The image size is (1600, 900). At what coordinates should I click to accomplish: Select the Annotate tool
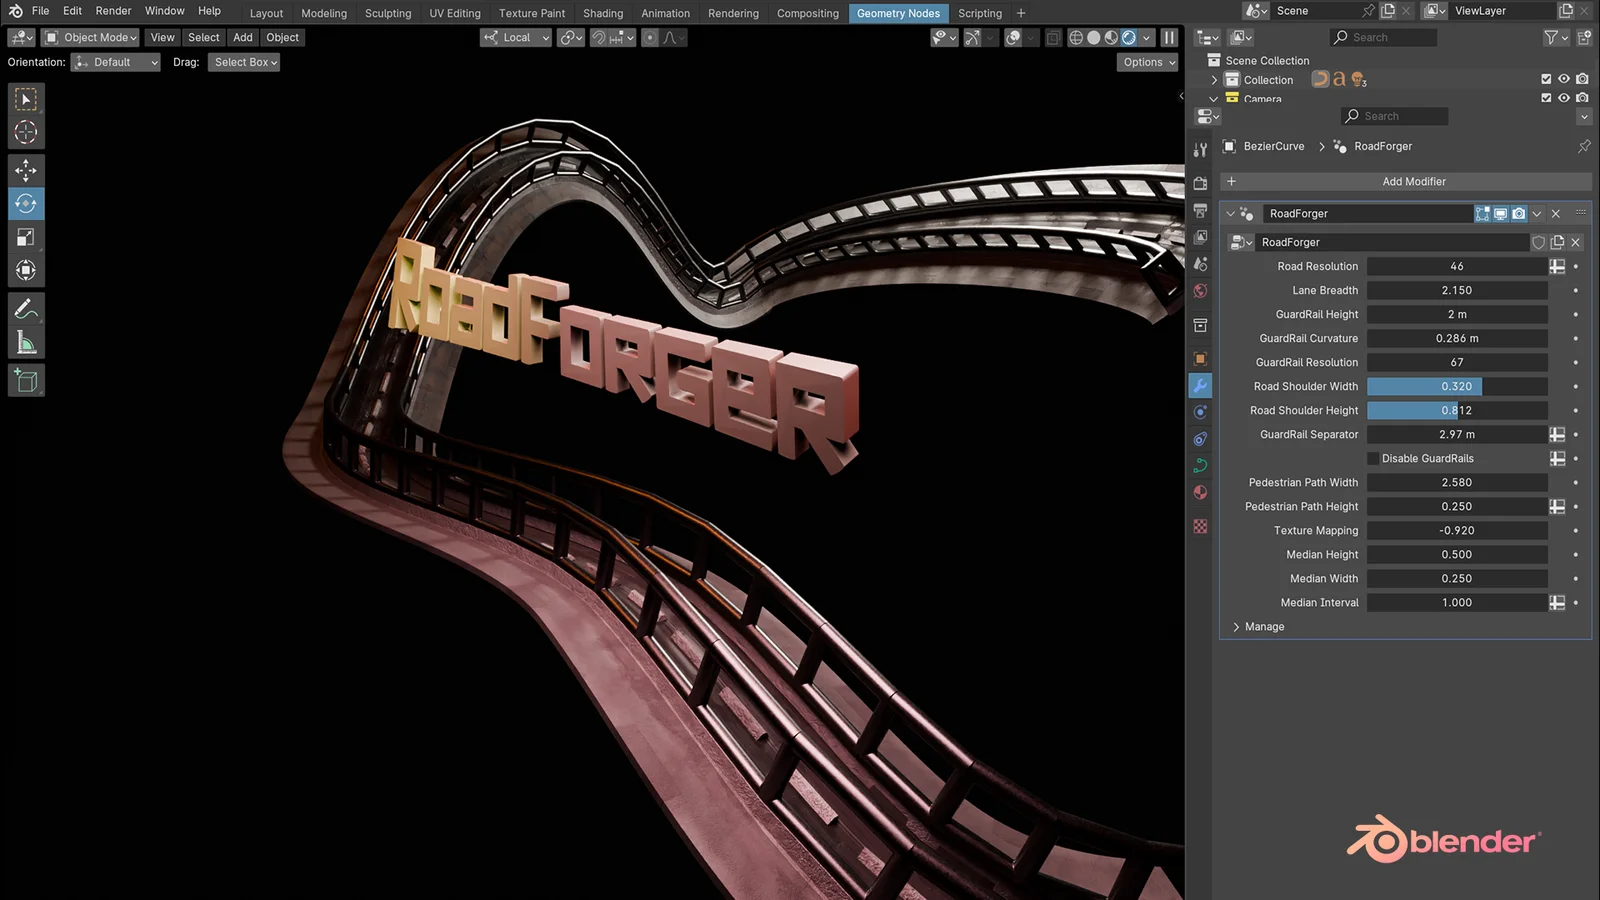tap(25, 309)
